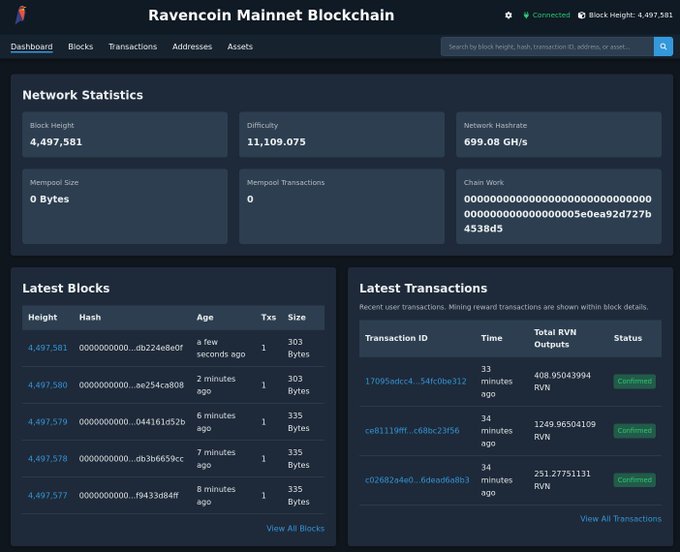Click the '6 minutes ago' age cell
This screenshot has height=552, width=680.
point(216,422)
